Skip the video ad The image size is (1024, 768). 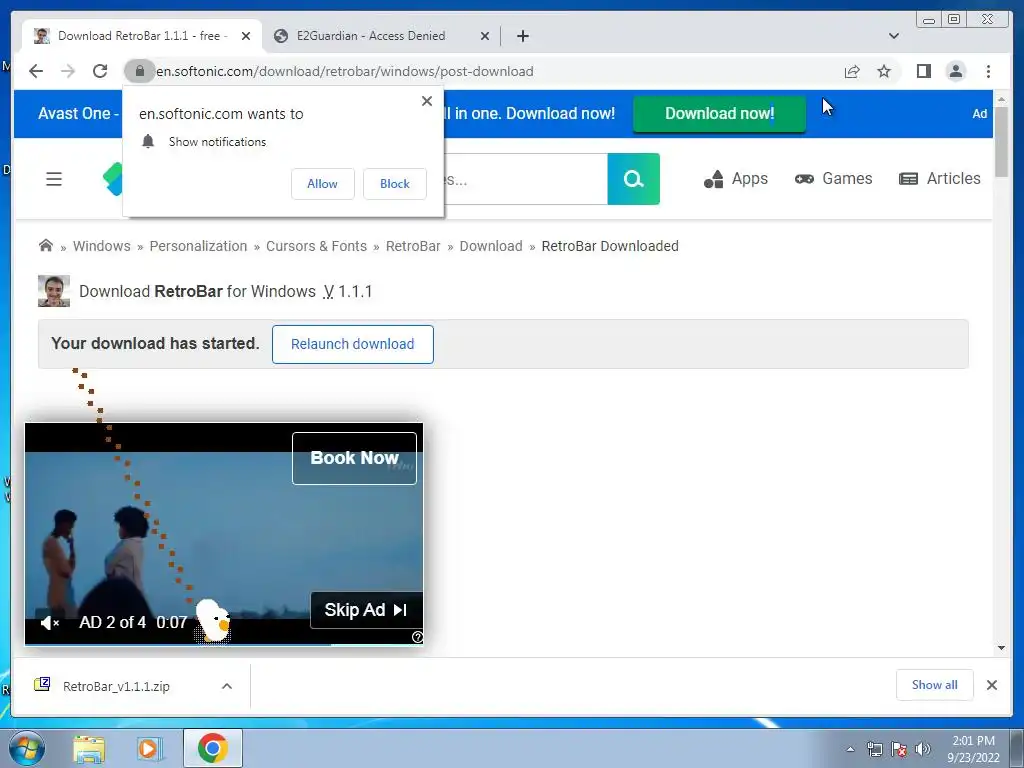point(366,610)
